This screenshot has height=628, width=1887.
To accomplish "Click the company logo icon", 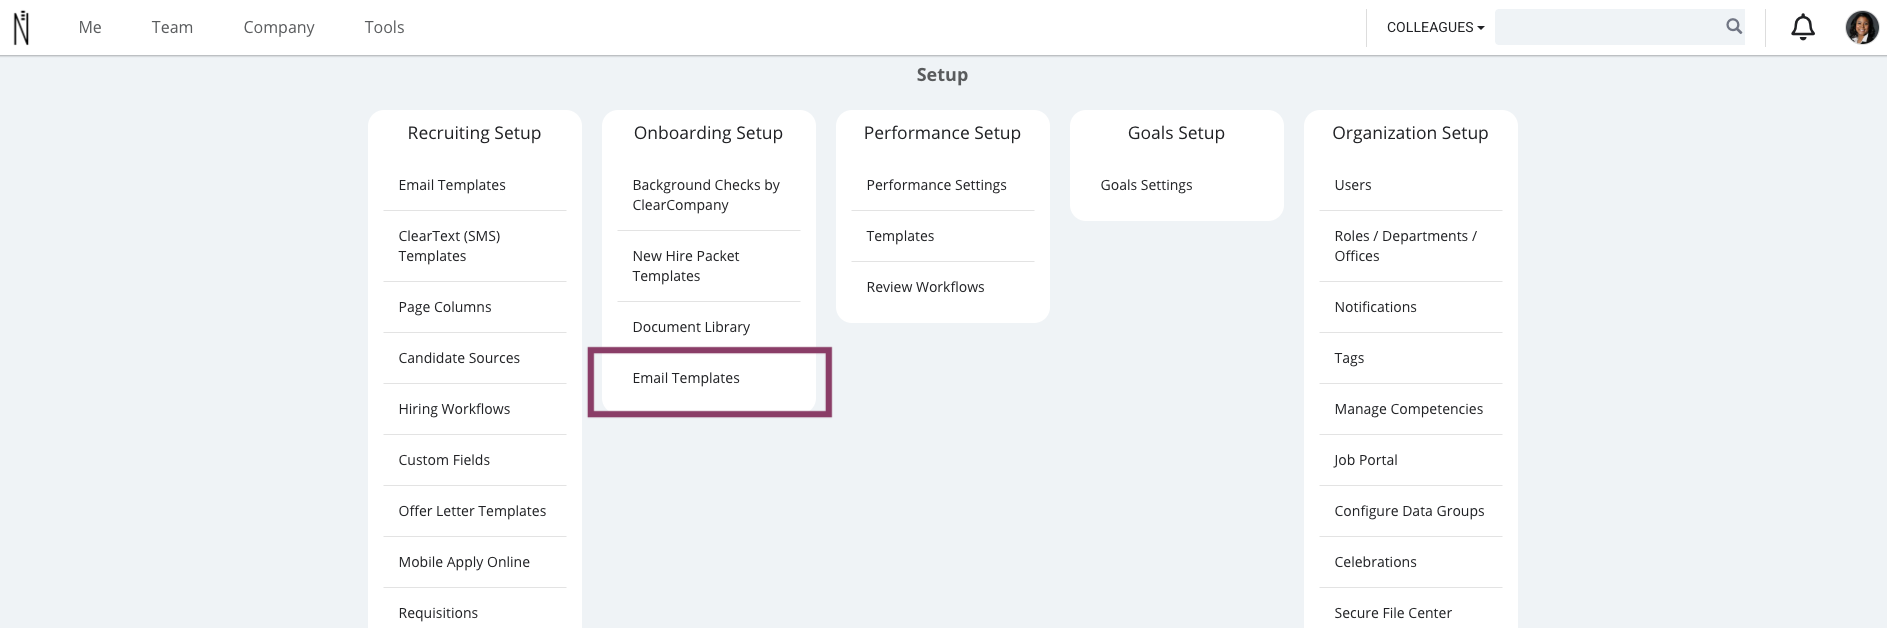I will pyautogui.click(x=21, y=27).
